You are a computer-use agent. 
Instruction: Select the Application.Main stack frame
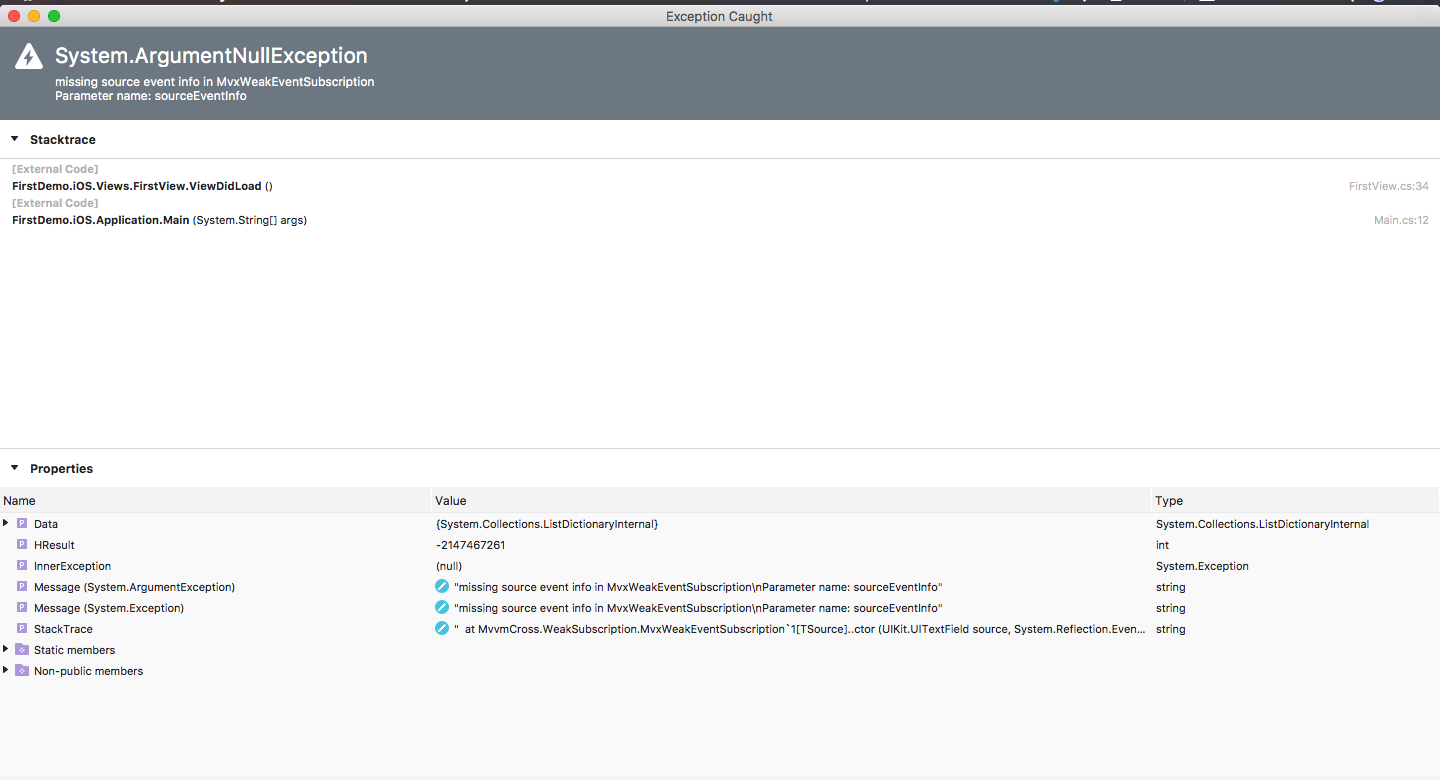coord(720,220)
